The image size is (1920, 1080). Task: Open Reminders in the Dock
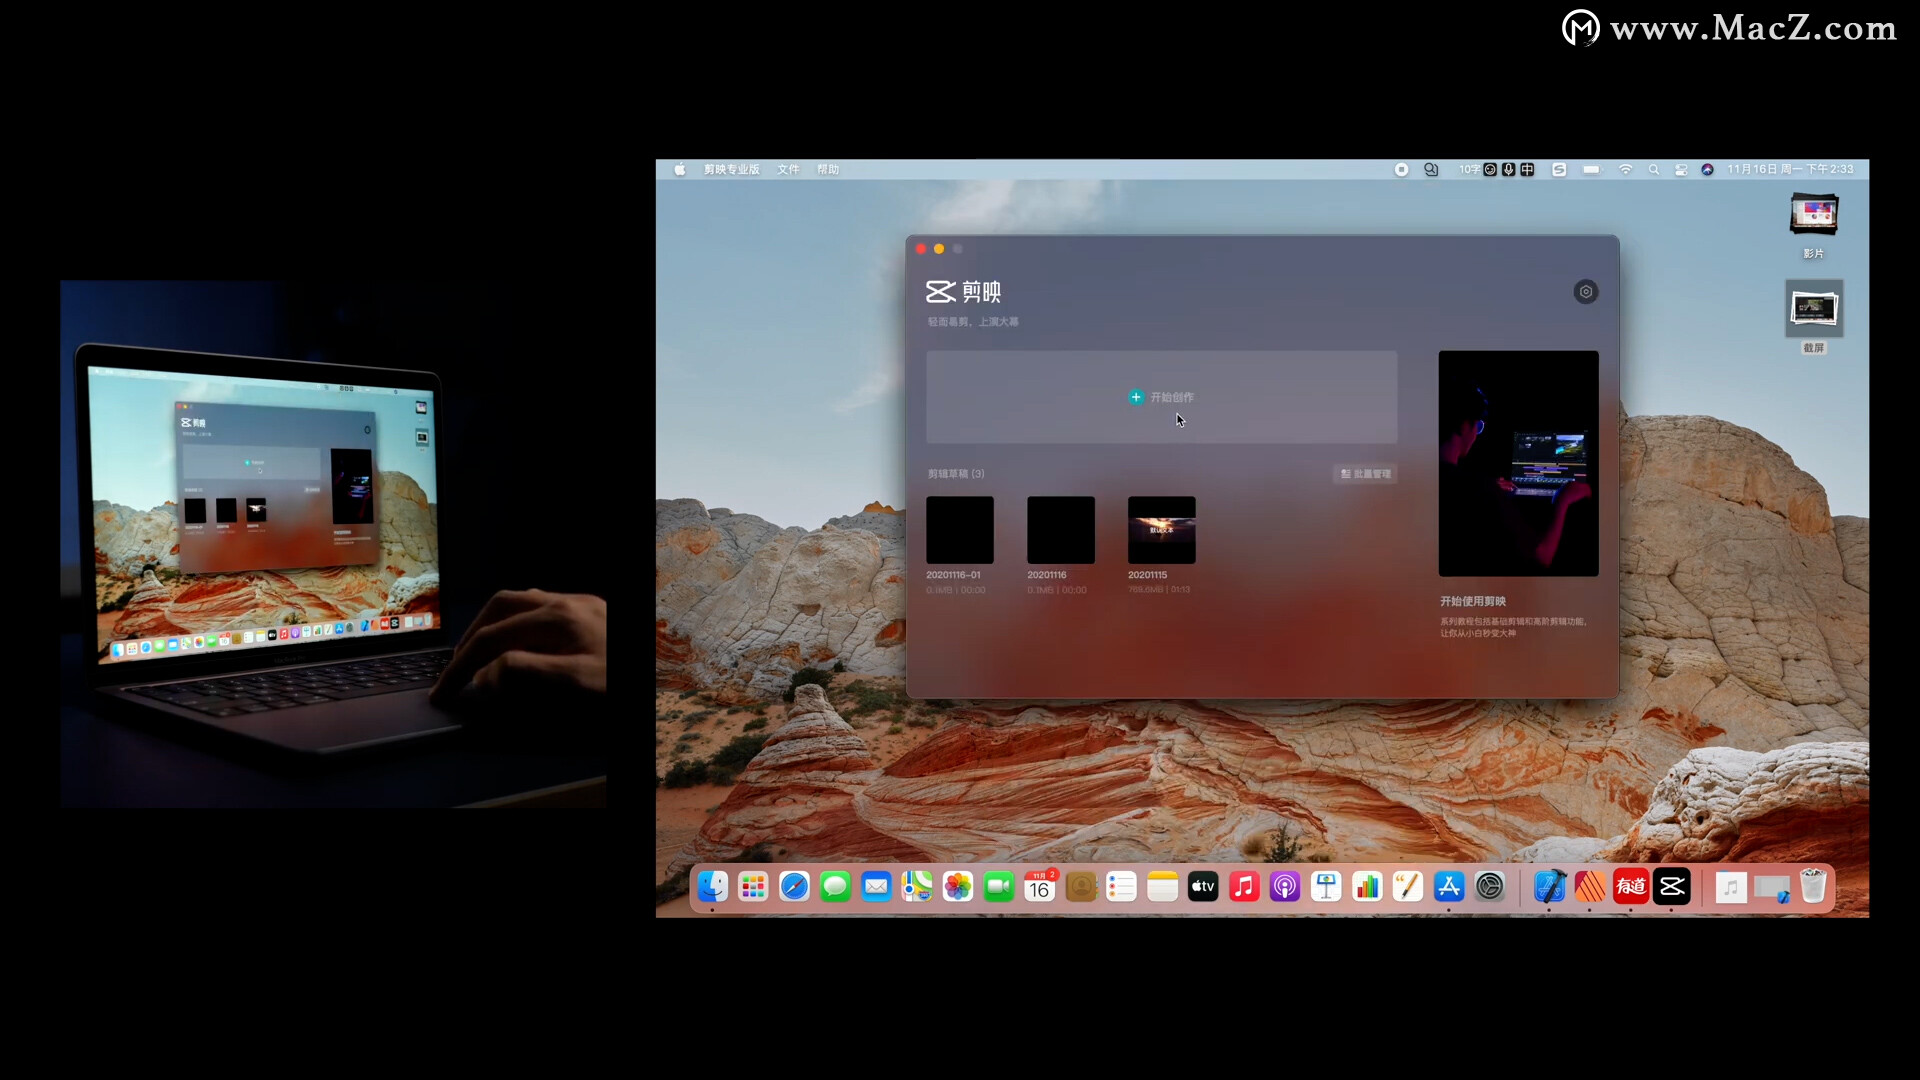[x=1122, y=887]
